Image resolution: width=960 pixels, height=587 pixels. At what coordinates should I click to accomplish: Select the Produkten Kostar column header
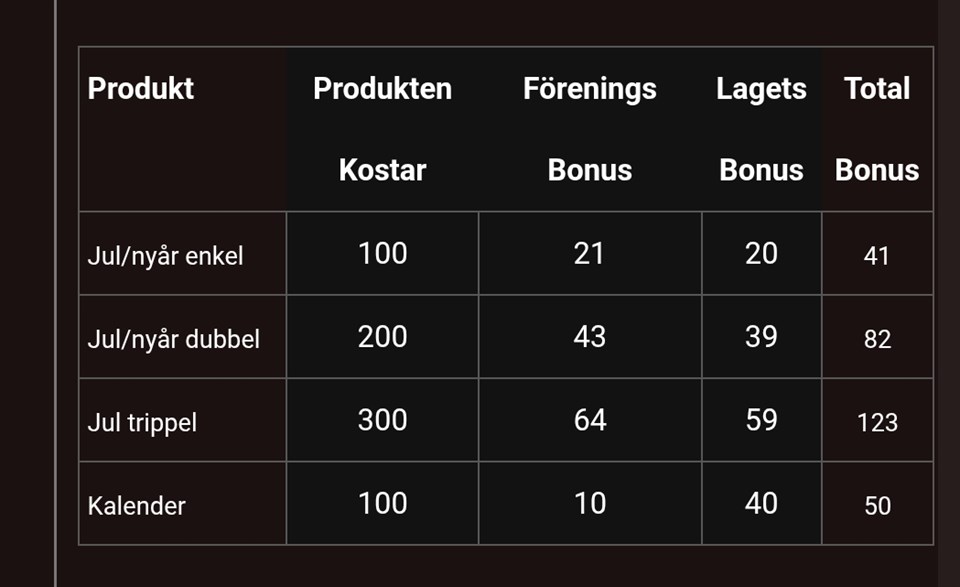[382, 129]
